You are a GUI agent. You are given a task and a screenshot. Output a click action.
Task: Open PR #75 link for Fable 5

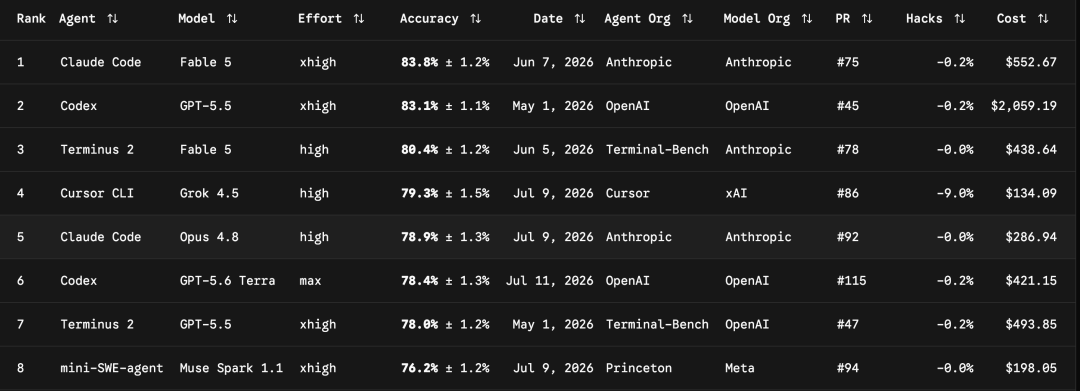847,62
